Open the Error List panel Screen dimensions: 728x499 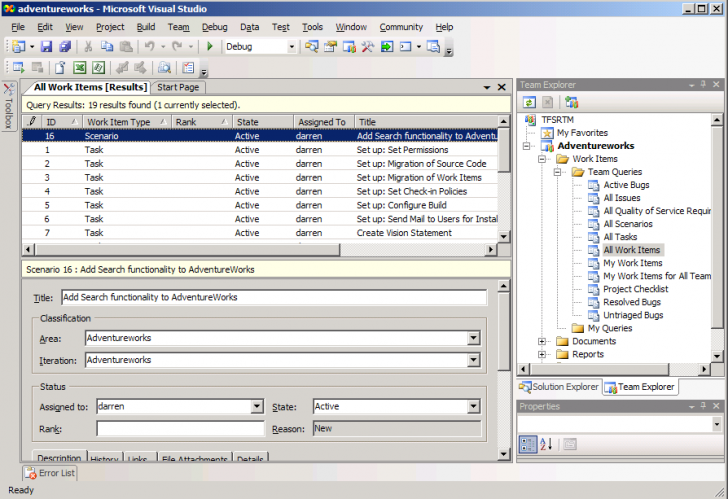50,473
